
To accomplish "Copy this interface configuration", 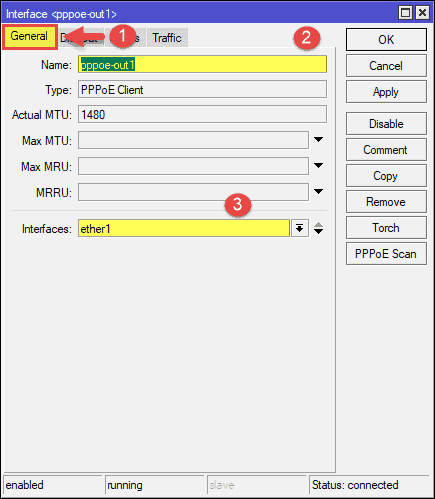I will tap(386, 176).
